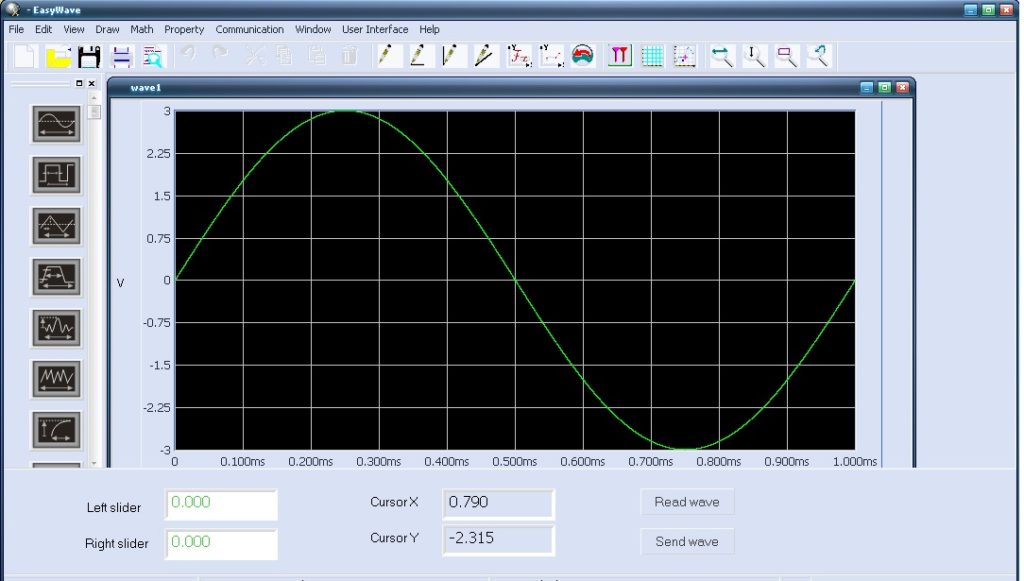This screenshot has width=1024, height=581.
Task: Open the User Interface menu
Action: [x=375, y=29]
